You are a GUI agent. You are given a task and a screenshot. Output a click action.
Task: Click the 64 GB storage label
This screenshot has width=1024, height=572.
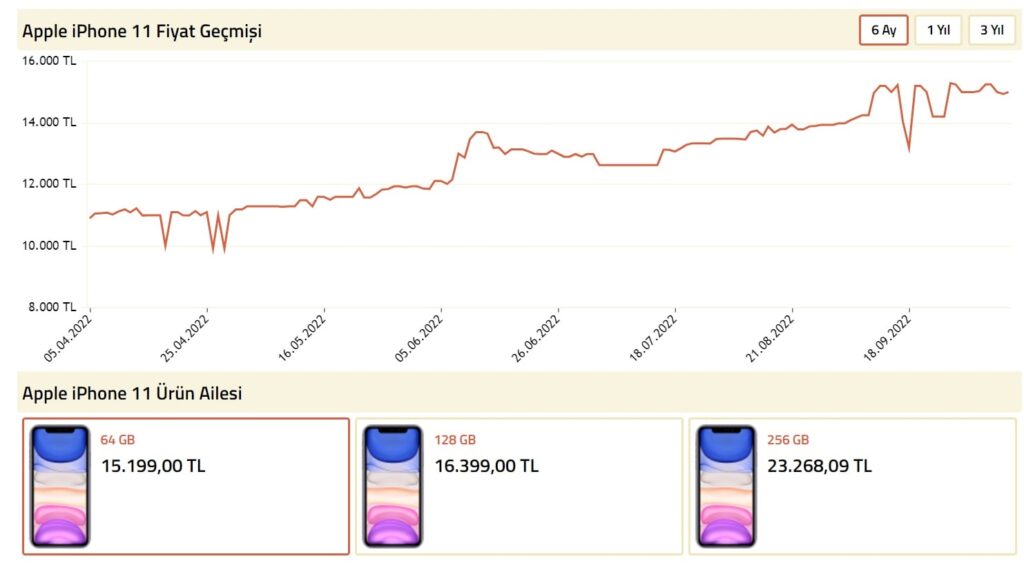point(118,440)
